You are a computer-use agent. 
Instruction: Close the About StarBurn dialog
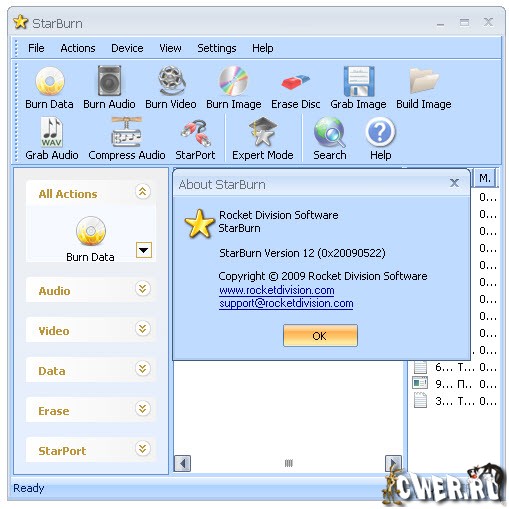pos(455,183)
